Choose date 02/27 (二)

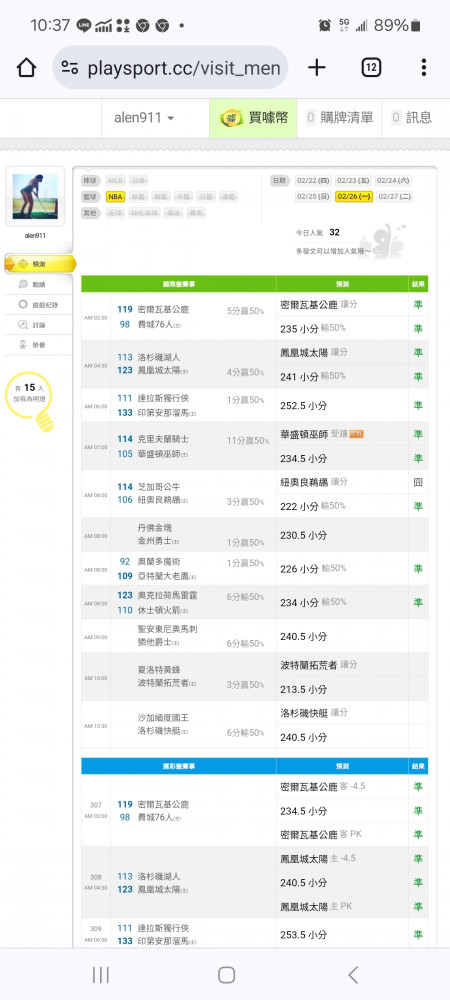tap(395, 197)
